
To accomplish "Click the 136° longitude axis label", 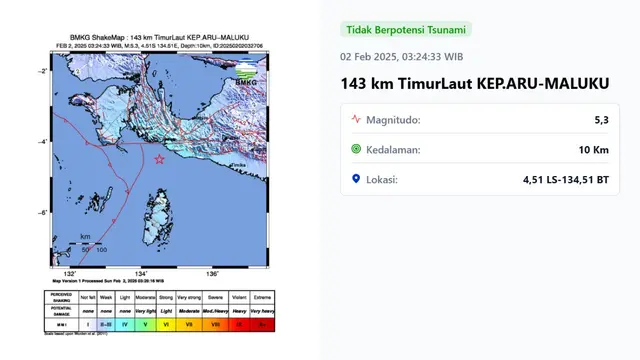I will [212, 274].
